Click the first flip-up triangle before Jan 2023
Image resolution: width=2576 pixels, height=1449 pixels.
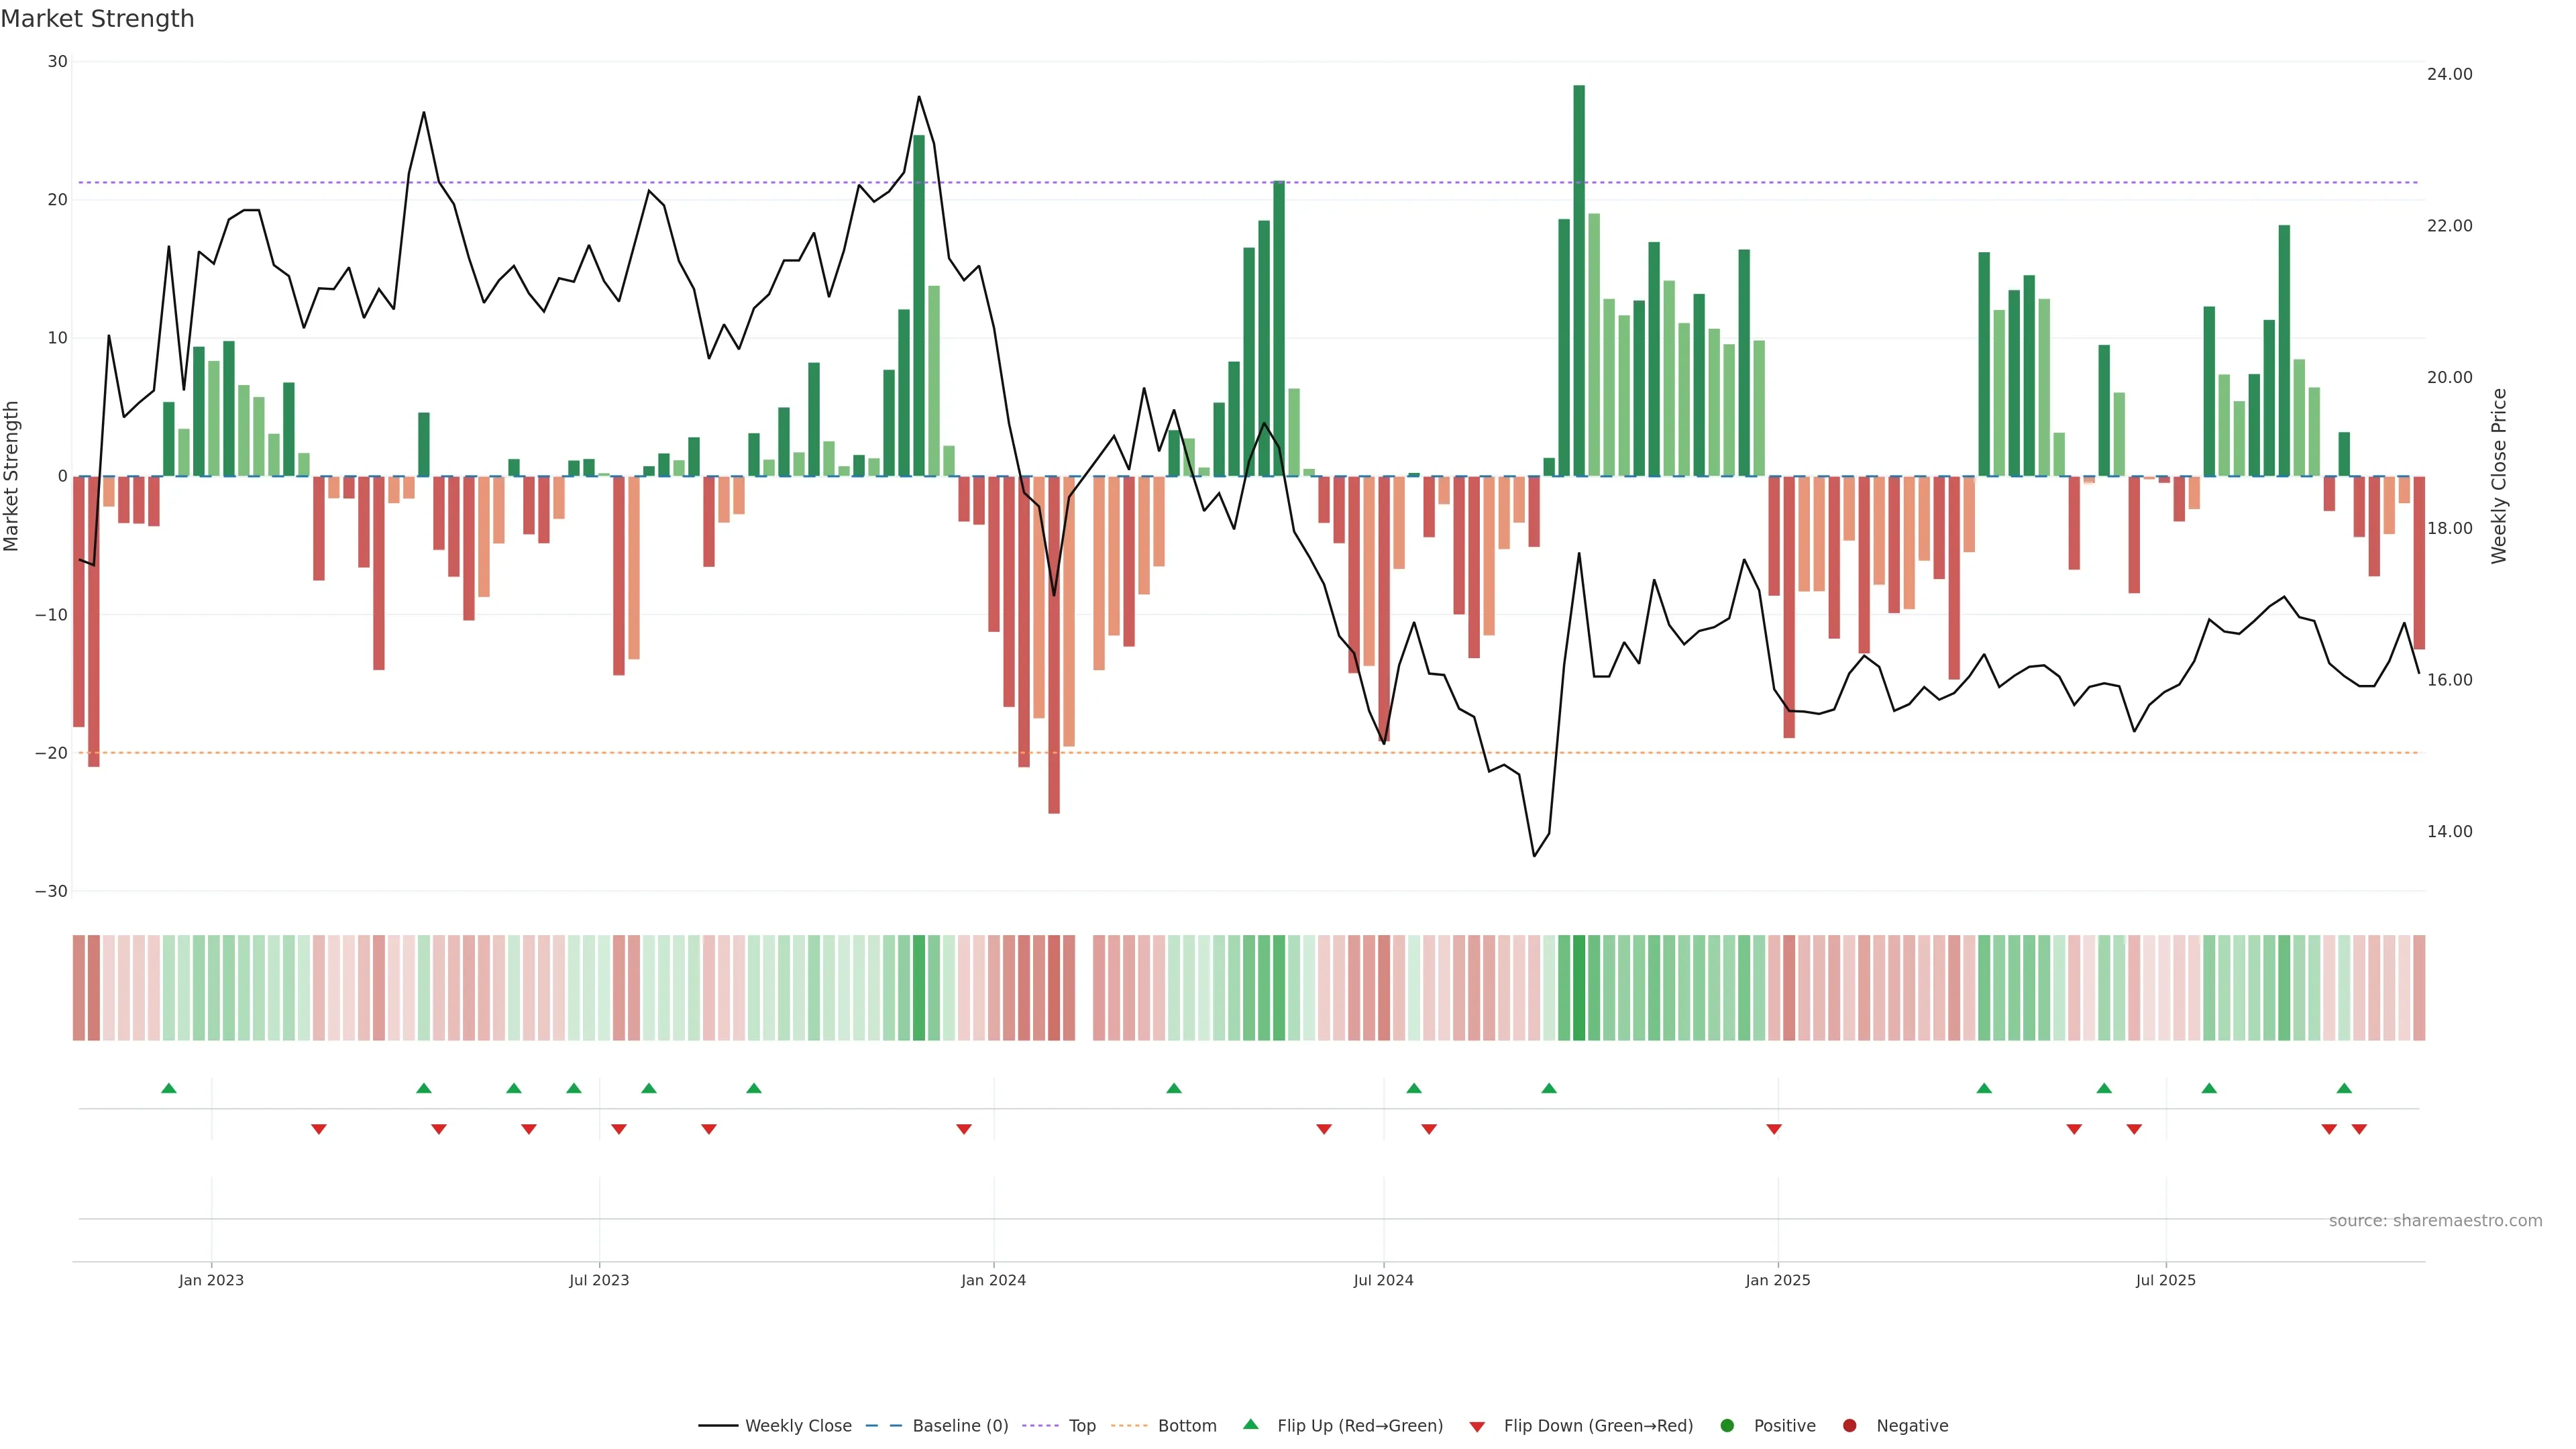(x=169, y=1088)
